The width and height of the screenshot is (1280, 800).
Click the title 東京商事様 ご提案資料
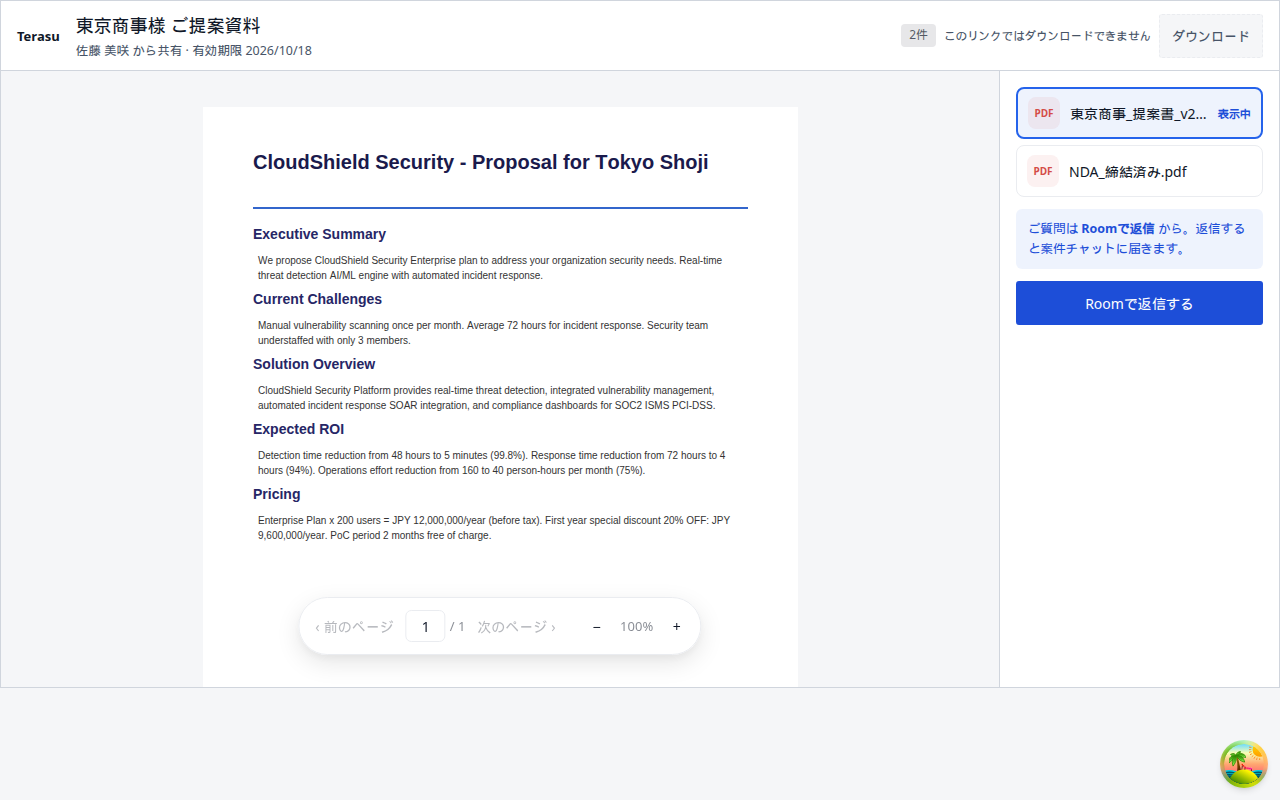168,26
